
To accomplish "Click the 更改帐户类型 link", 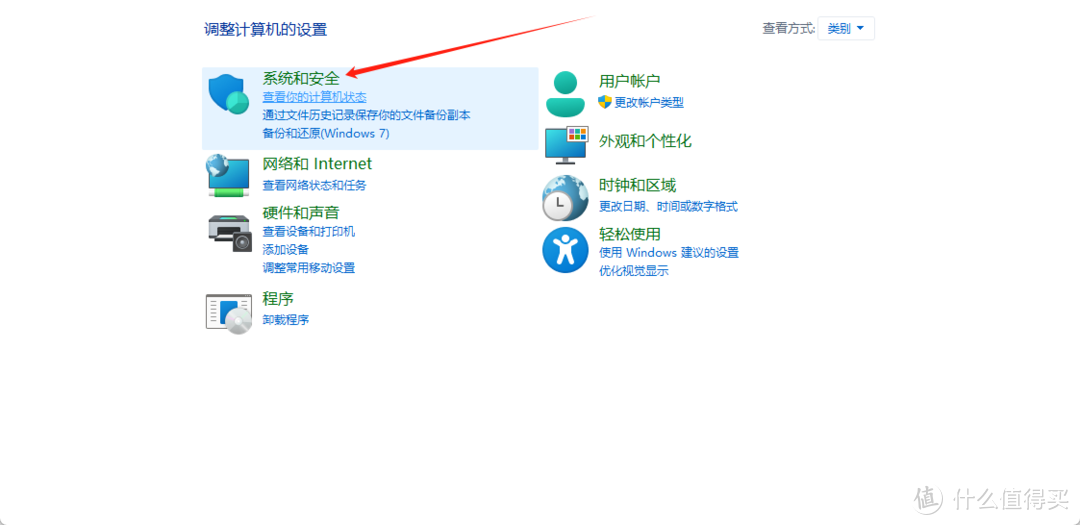I will point(649,103).
